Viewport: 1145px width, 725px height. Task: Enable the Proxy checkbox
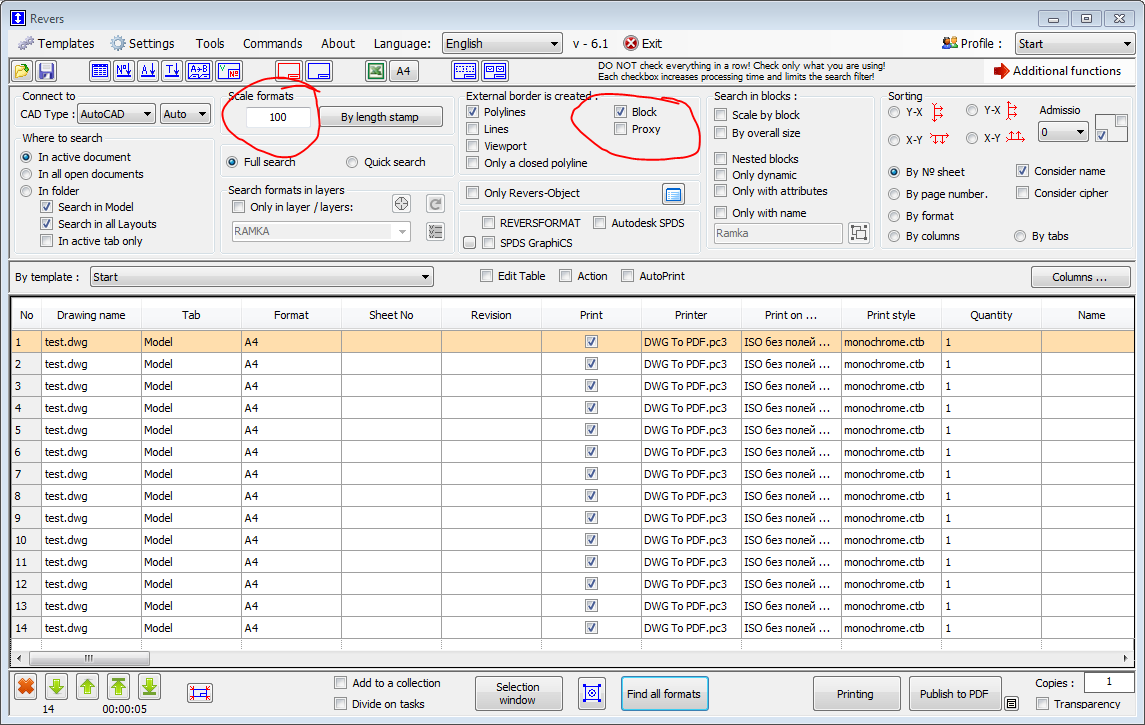(621, 129)
